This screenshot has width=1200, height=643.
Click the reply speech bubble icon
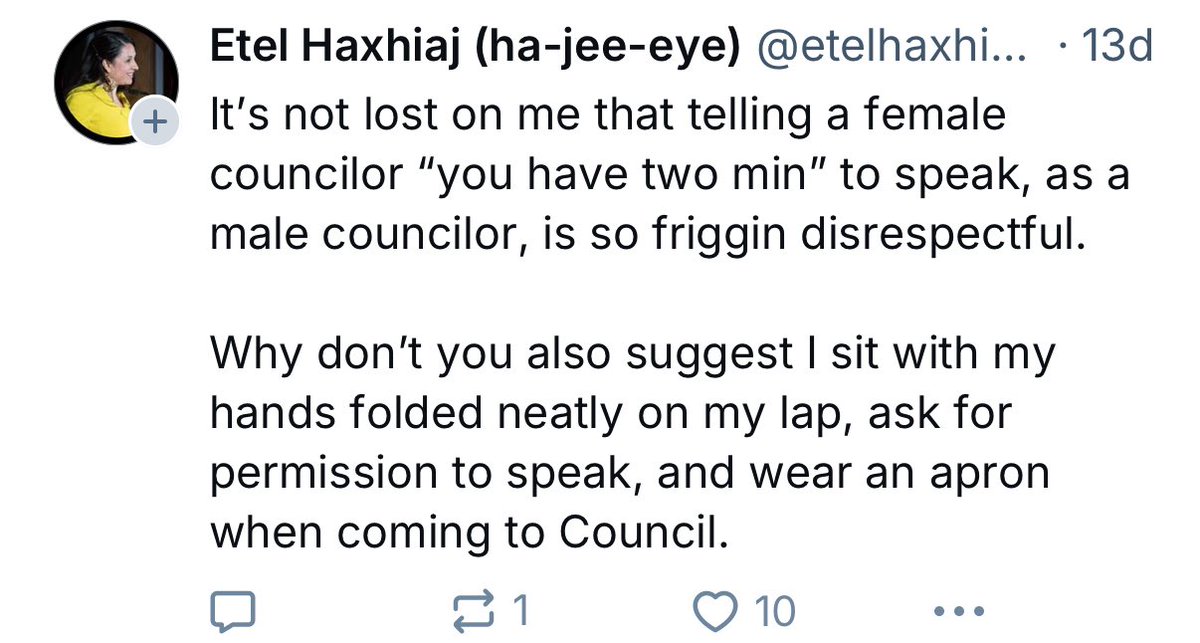click(234, 609)
